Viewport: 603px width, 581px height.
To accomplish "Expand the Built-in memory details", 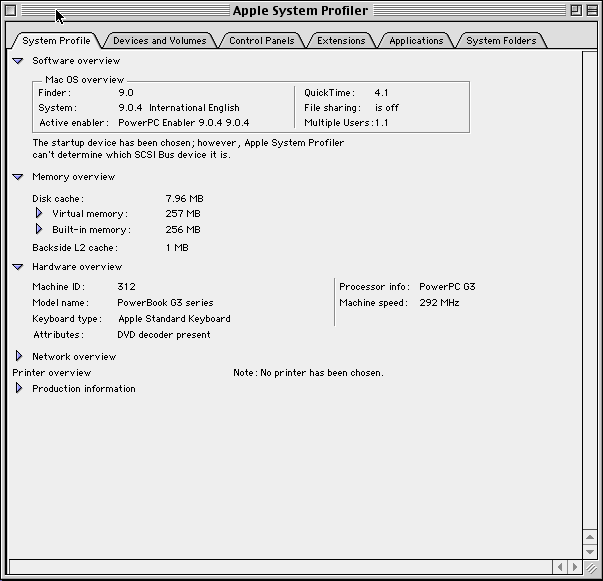I will [38, 229].
